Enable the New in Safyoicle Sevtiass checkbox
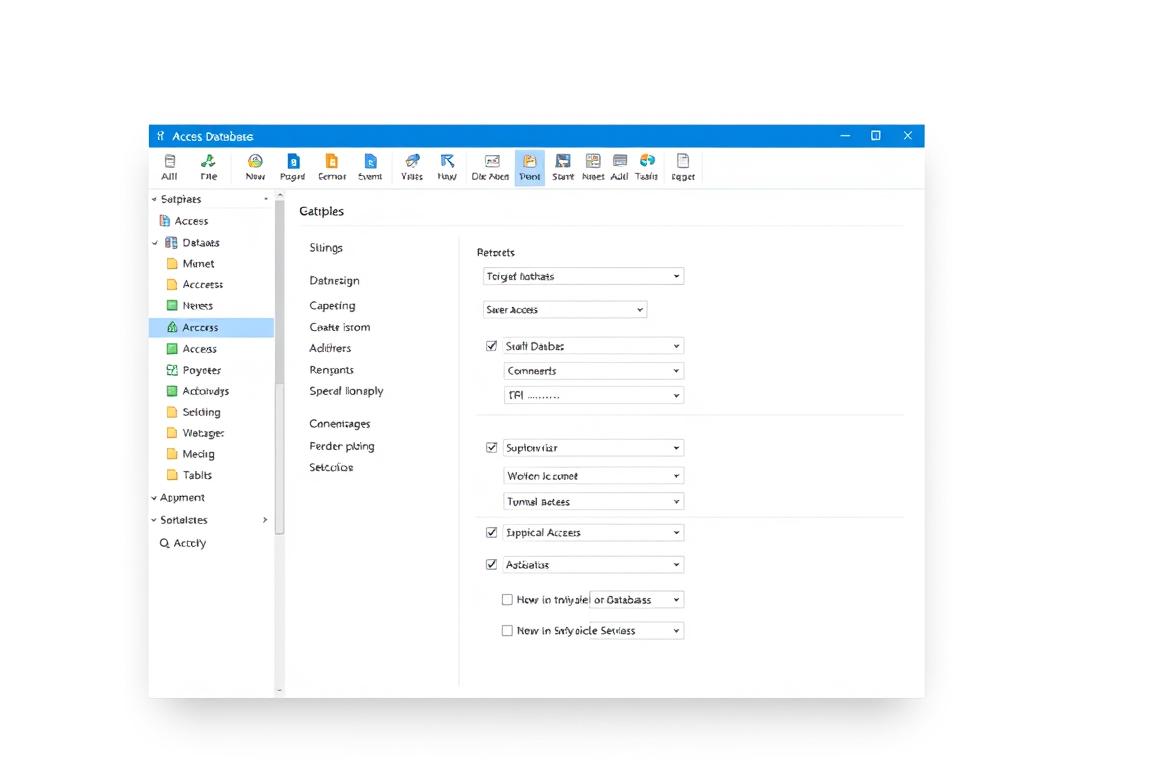Viewport: 1152px width, 768px height. pyautogui.click(x=507, y=631)
